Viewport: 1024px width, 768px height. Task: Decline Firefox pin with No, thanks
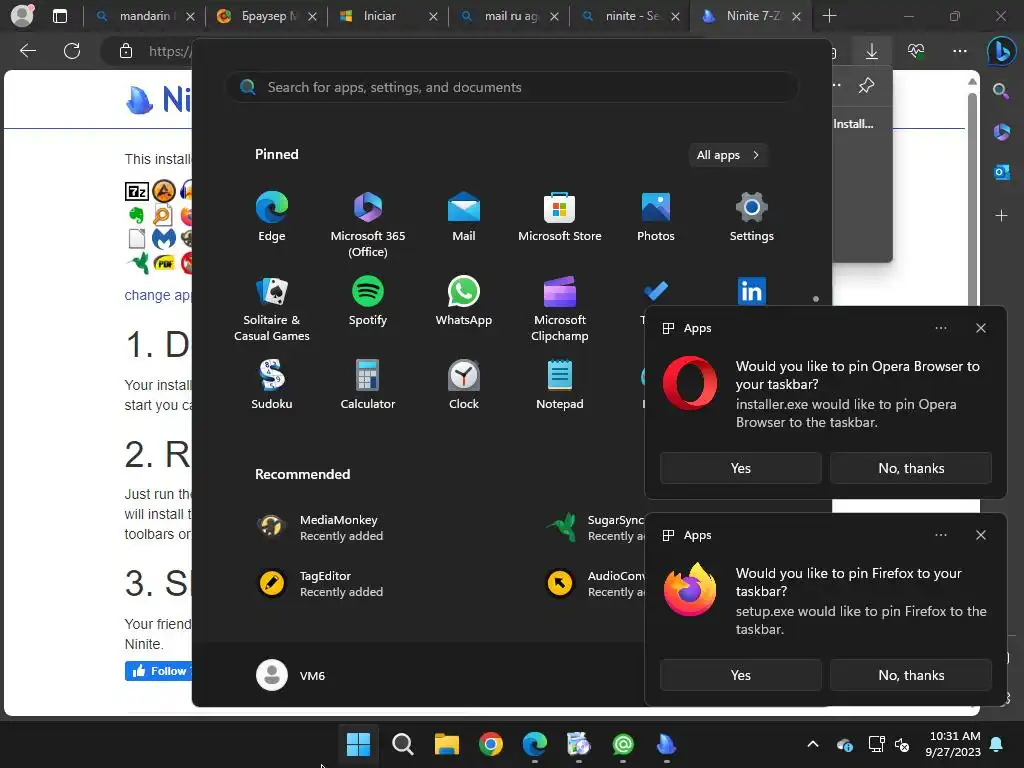click(911, 675)
